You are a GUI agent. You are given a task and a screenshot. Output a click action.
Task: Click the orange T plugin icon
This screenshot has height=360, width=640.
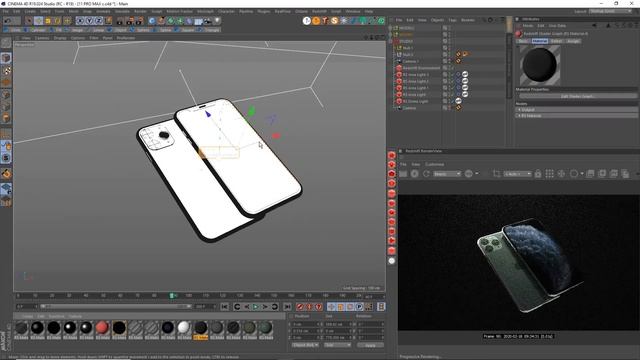click(325, 20)
